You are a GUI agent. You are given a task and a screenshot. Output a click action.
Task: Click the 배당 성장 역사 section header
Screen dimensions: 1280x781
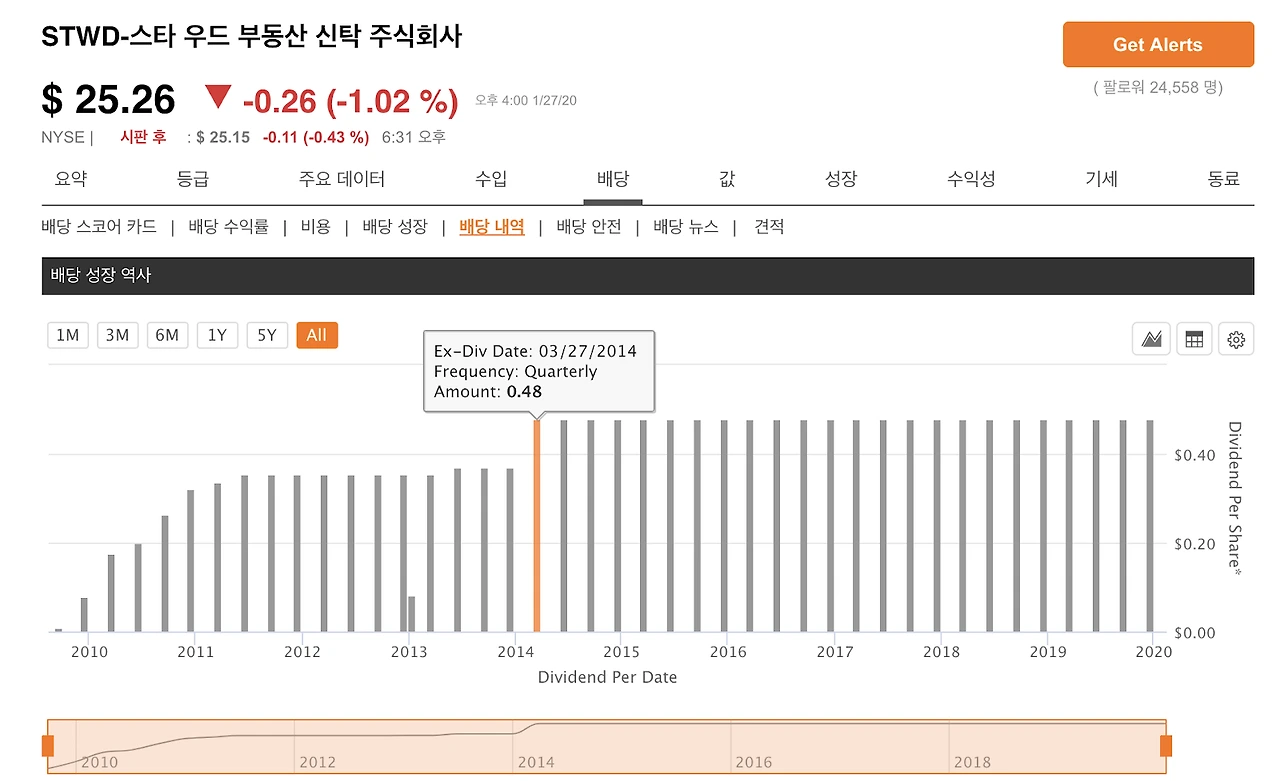(x=648, y=276)
